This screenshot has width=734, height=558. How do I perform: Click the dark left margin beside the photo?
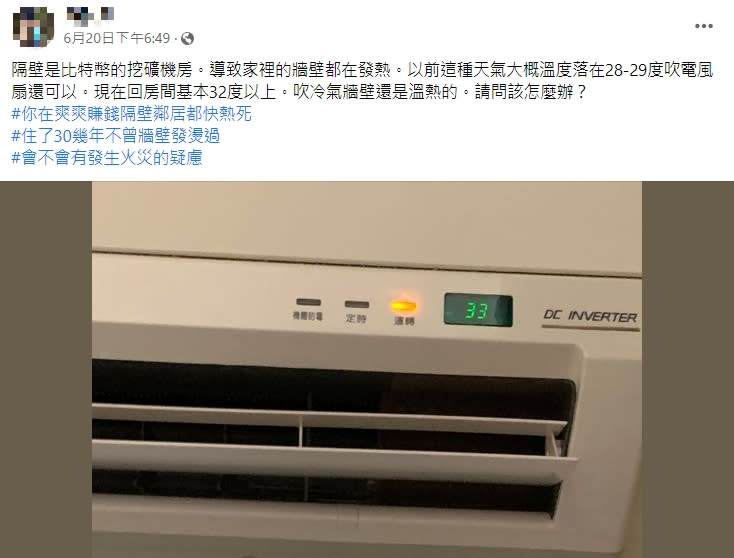[46, 369]
